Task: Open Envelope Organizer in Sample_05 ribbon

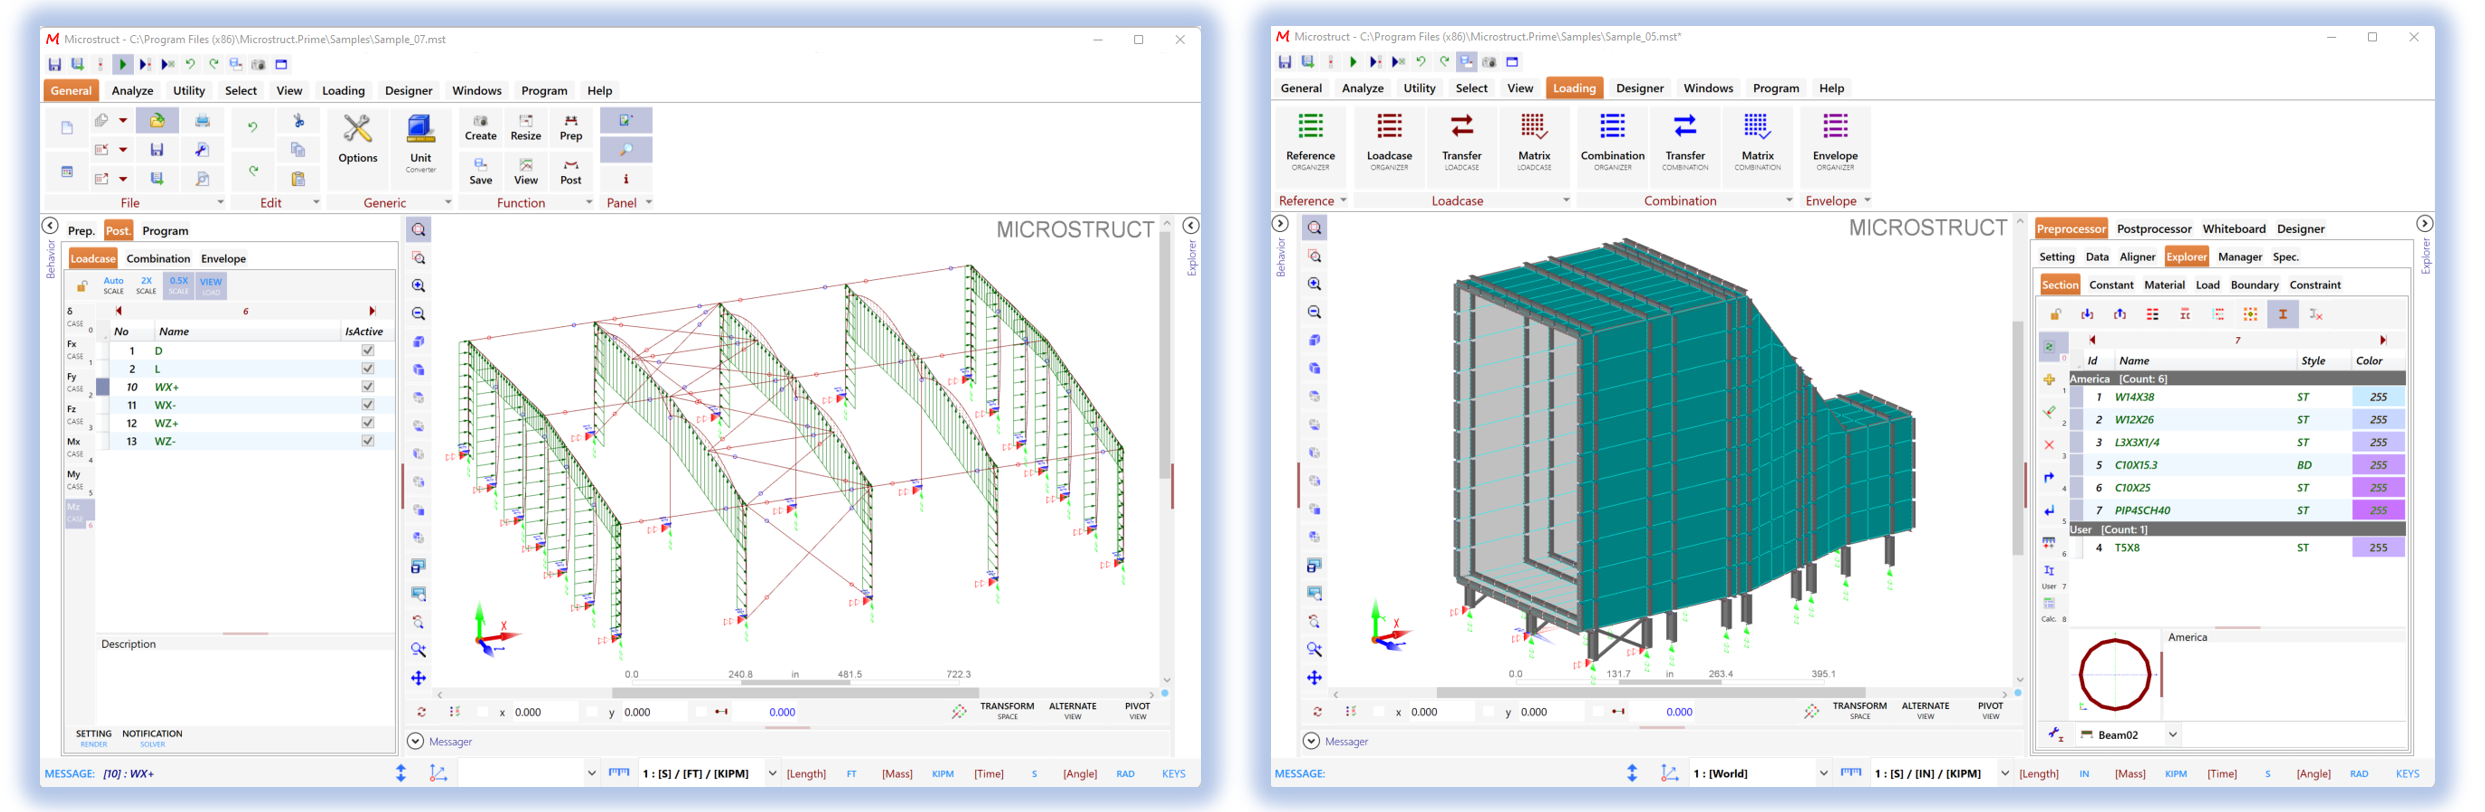Action: tap(1835, 142)
